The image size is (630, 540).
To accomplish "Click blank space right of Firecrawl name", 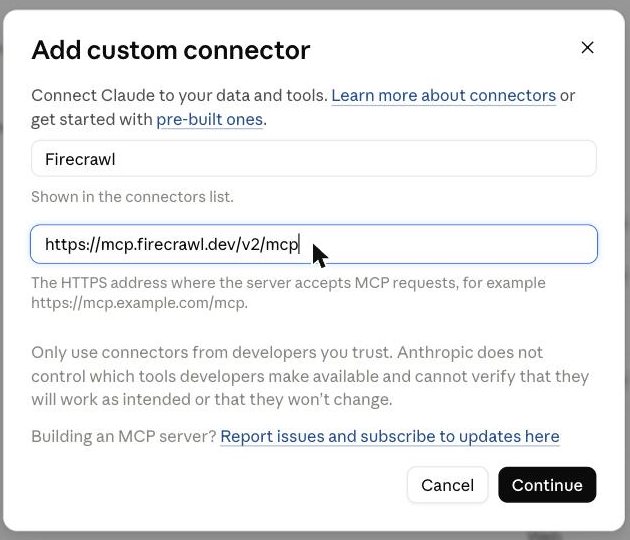I will tap(354, 159).
